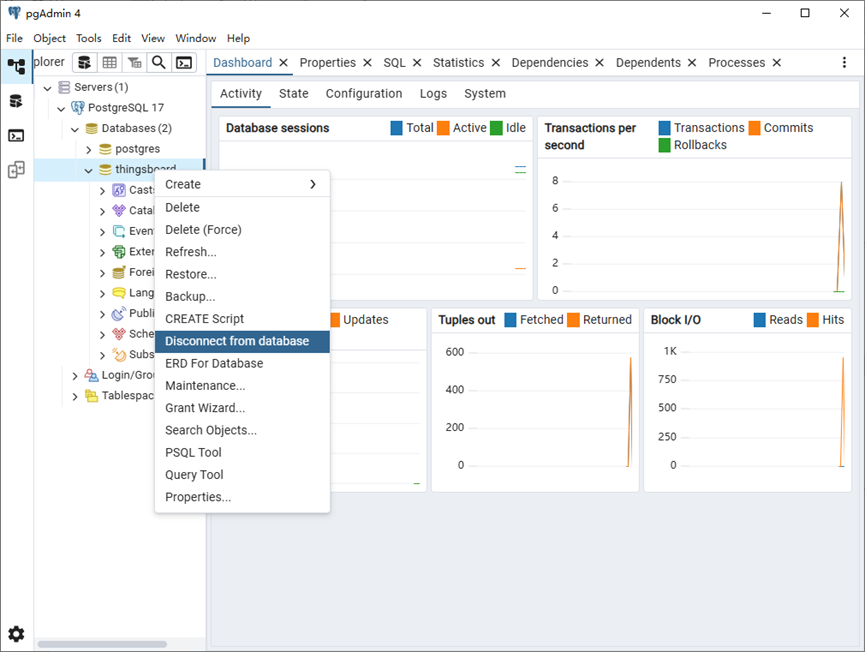Viewport: 865px width, 652px height.
Task: Click the Search Objects magnifier icon
Action: coord(159,63)
